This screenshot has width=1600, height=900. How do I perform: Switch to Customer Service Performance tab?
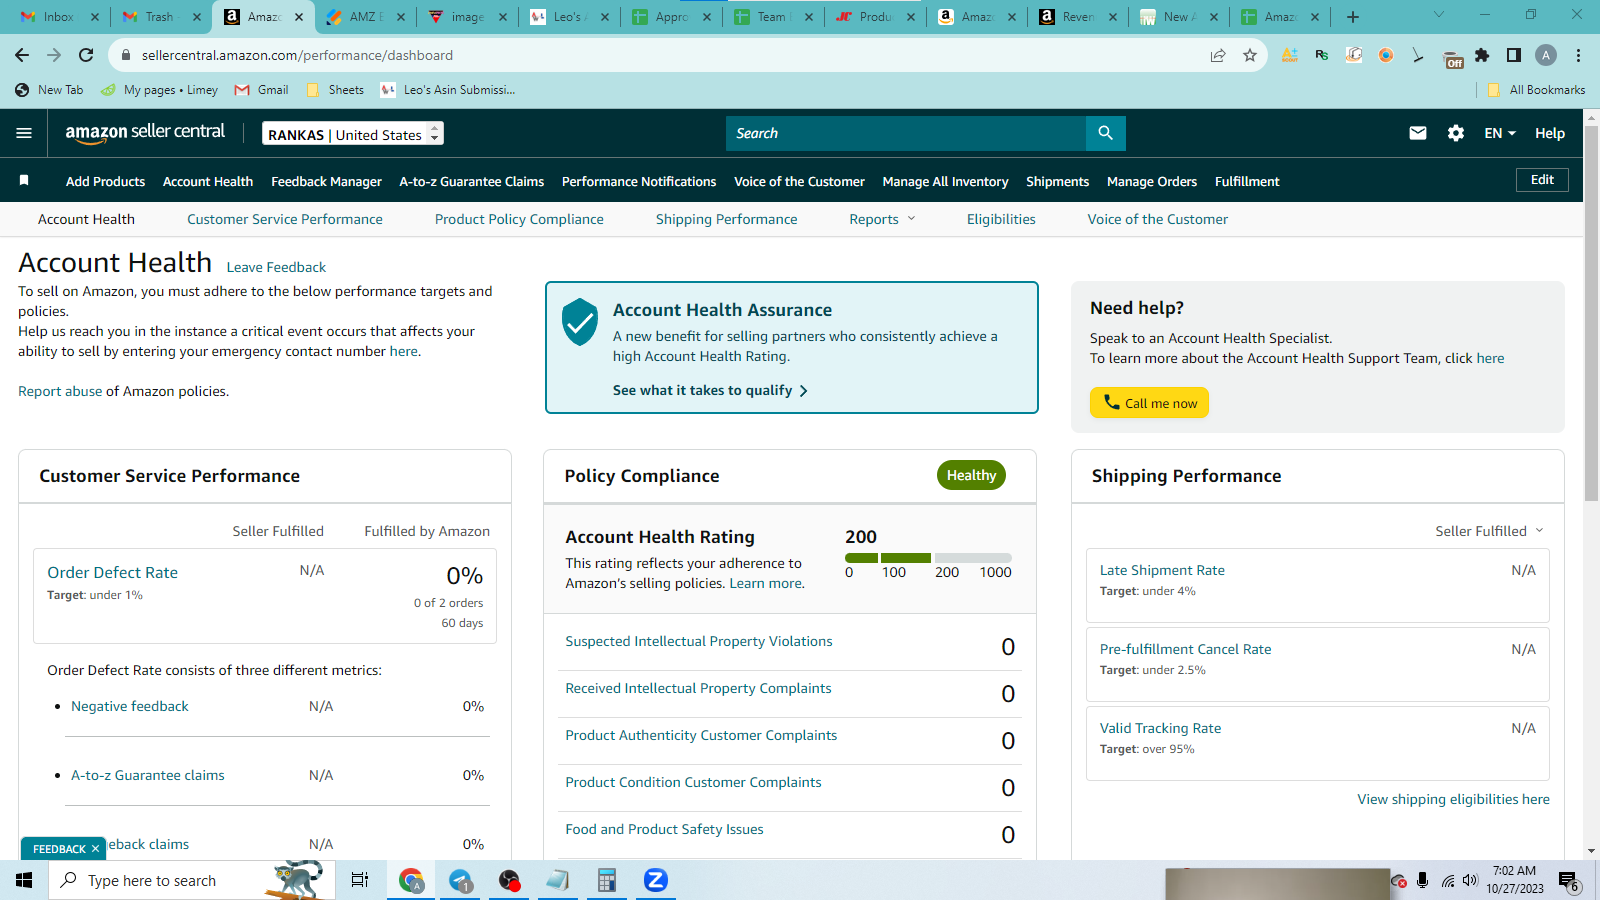coord(285,219)
